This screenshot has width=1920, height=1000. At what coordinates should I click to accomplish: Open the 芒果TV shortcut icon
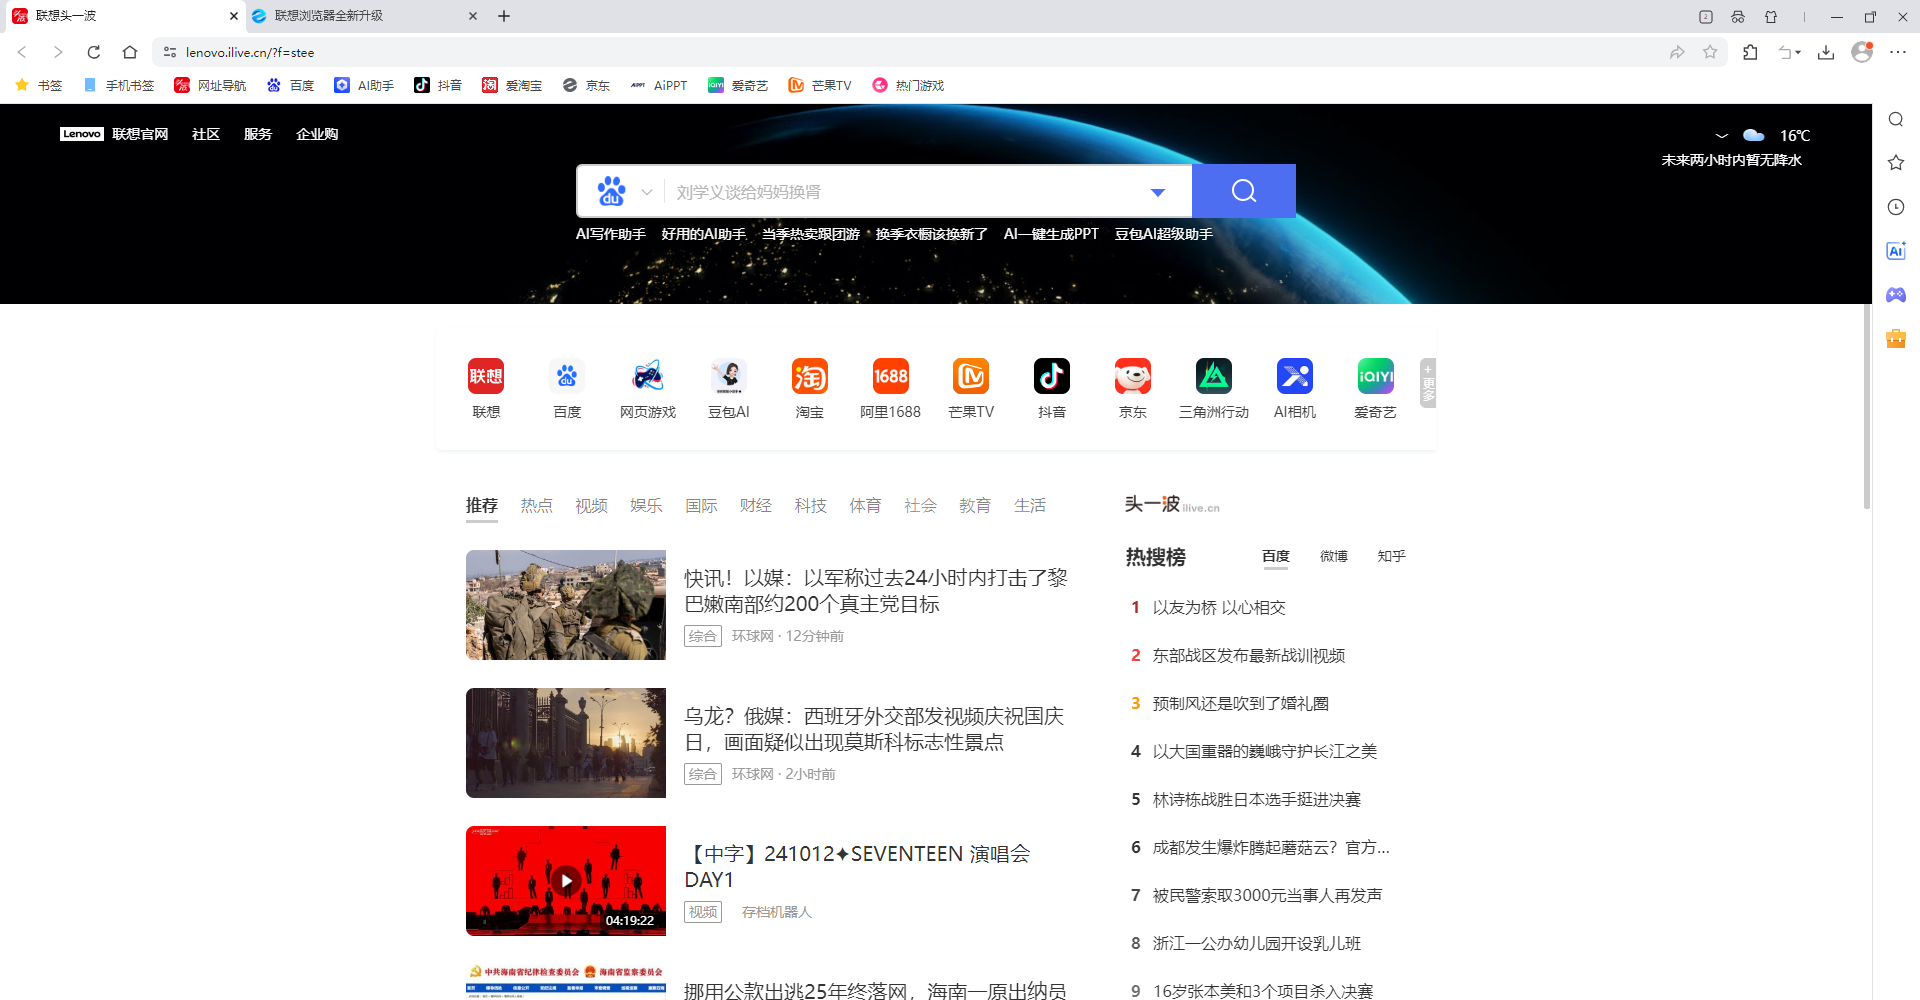point(971,377)
